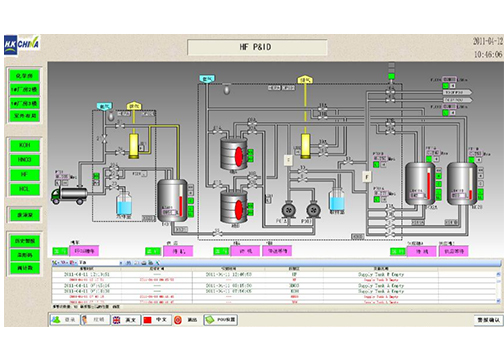504x361 pixels.
Task: Open the KOH chemical page
Action: pos(25,145)
